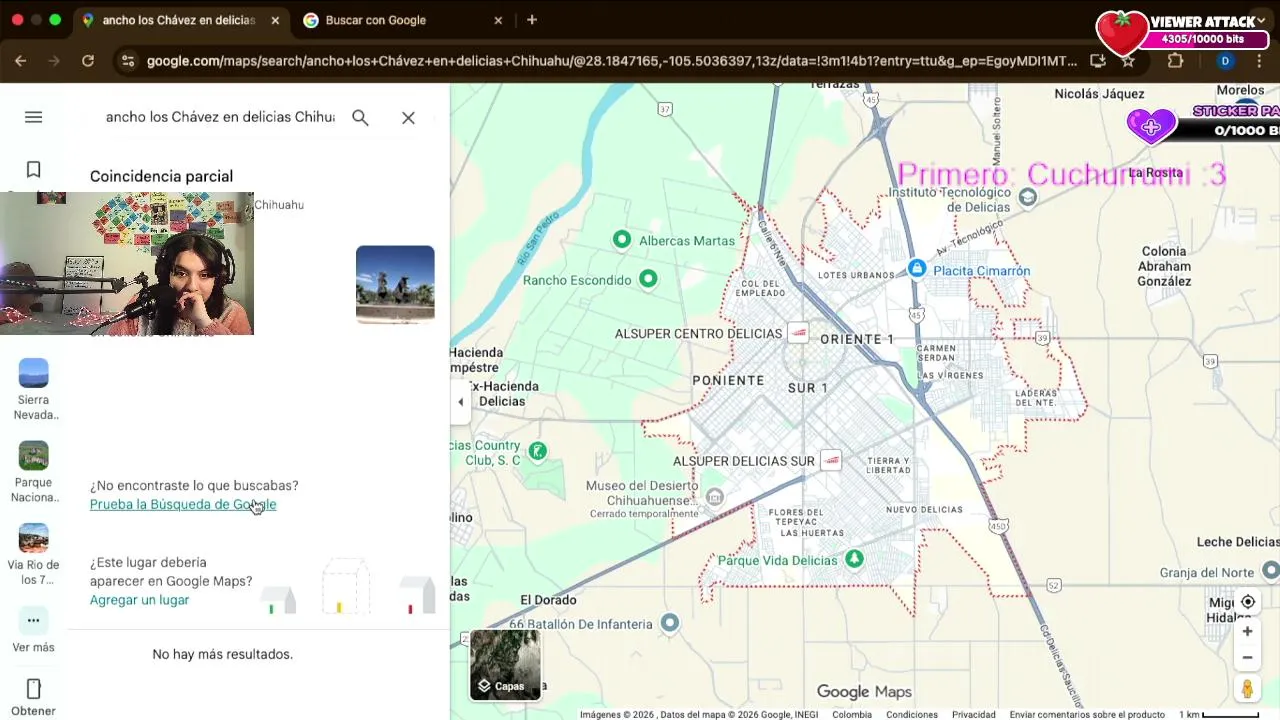The width and height of the screenshot is (1280, 720).
Task: Open Via Rio de los 7 recent place
Action: tap(33, 554)
